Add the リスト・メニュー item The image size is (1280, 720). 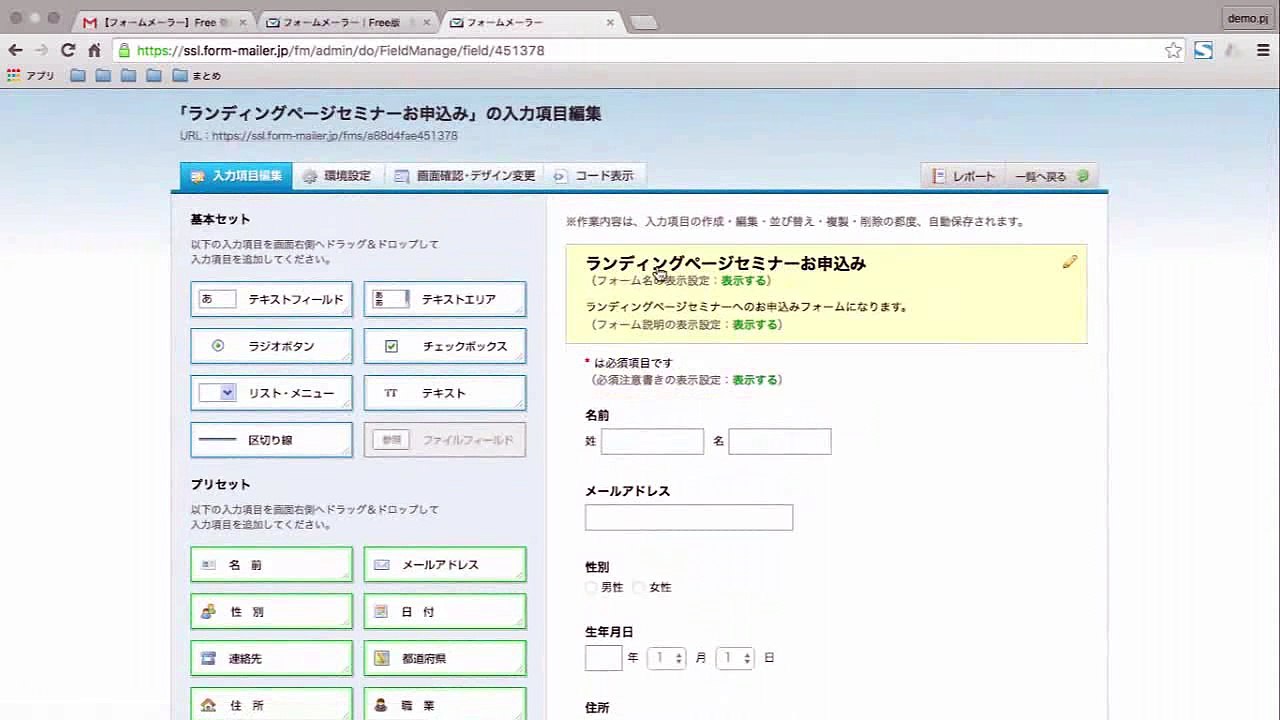pos(272,393)
